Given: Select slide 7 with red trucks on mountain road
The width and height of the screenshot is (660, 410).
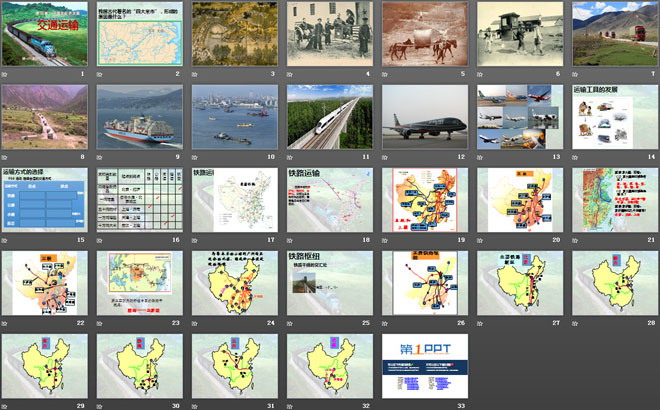Looking at the screenshot, I should [x=615, y=34].
